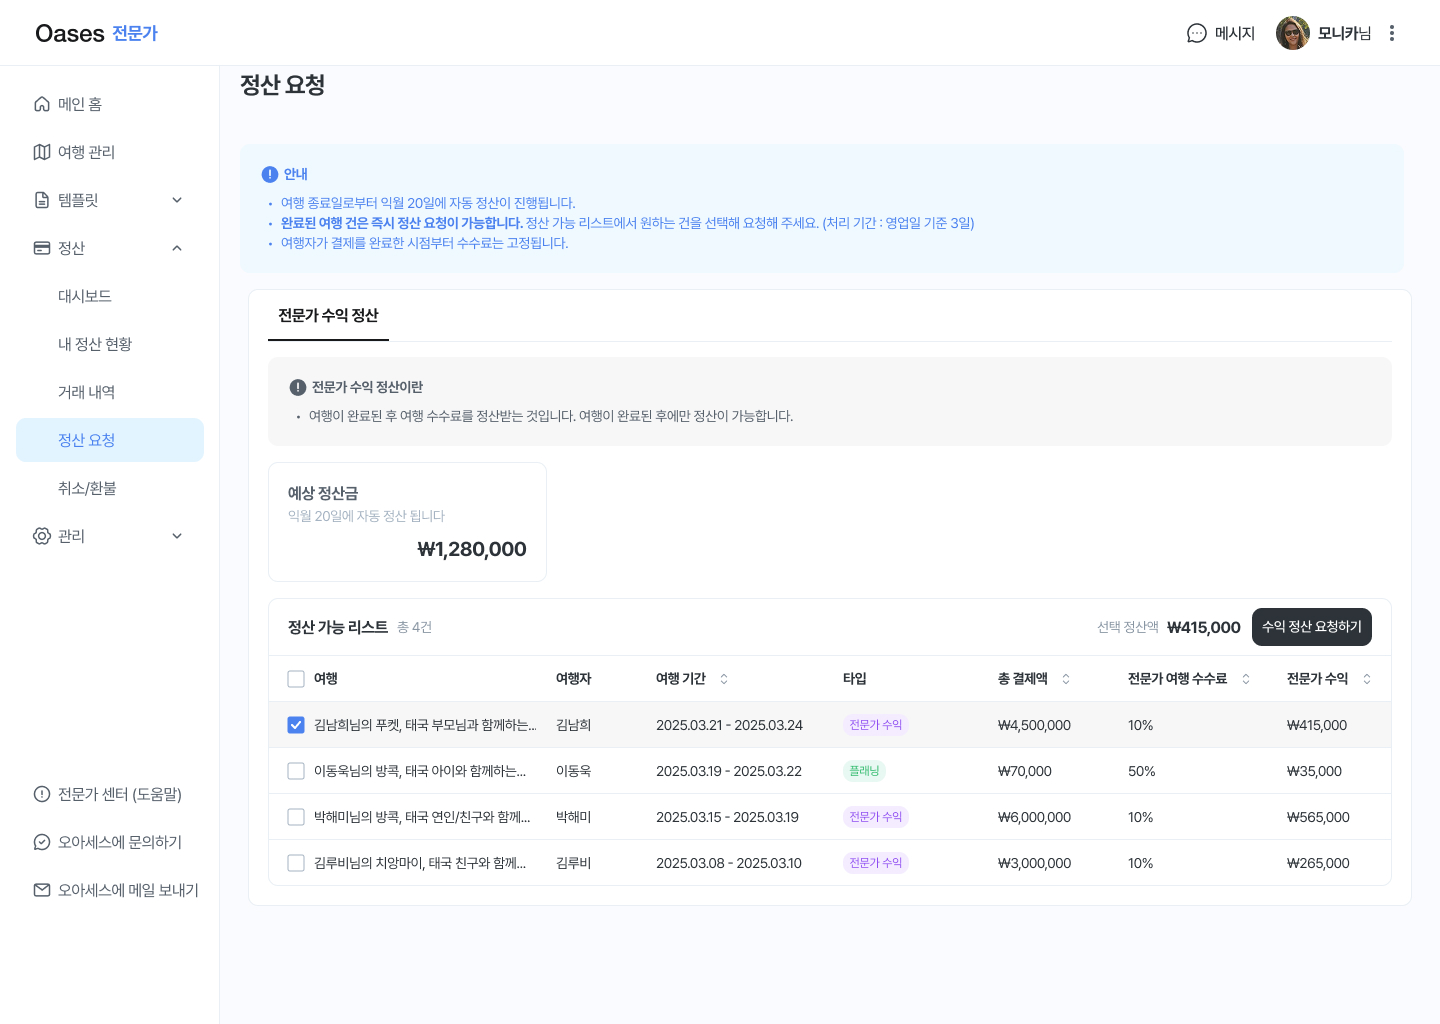Uncheck the 김남희 trip row checkbox
Image resolution: width=1440 pixels, height=1024 pixels.
pos(296,725)
